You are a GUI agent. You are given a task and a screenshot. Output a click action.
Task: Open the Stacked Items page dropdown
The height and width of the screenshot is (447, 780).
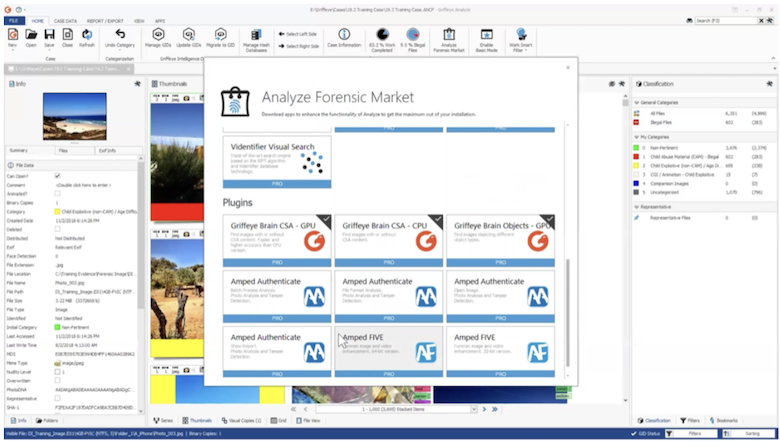pyautogui.click(x=474, y=409)
